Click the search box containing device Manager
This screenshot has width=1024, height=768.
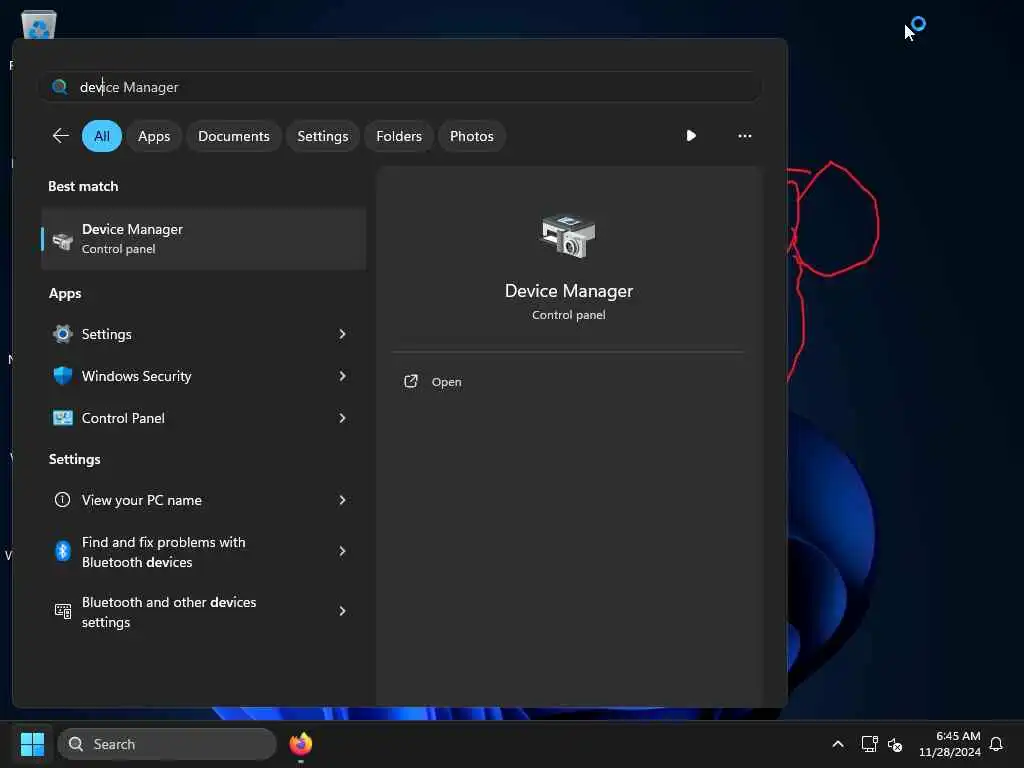click(401, 87)
